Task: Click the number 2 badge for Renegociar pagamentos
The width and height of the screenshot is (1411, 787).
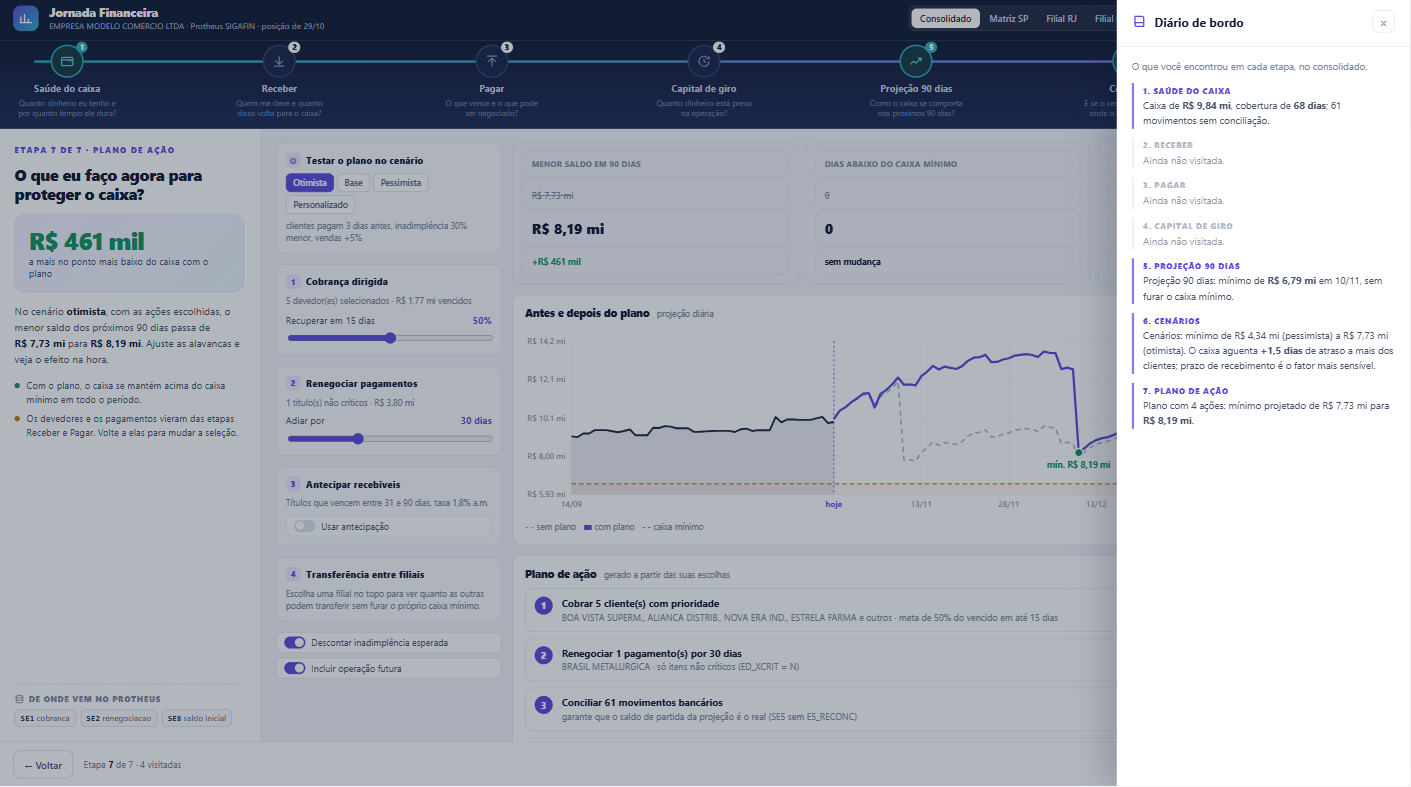Action: 543,655
